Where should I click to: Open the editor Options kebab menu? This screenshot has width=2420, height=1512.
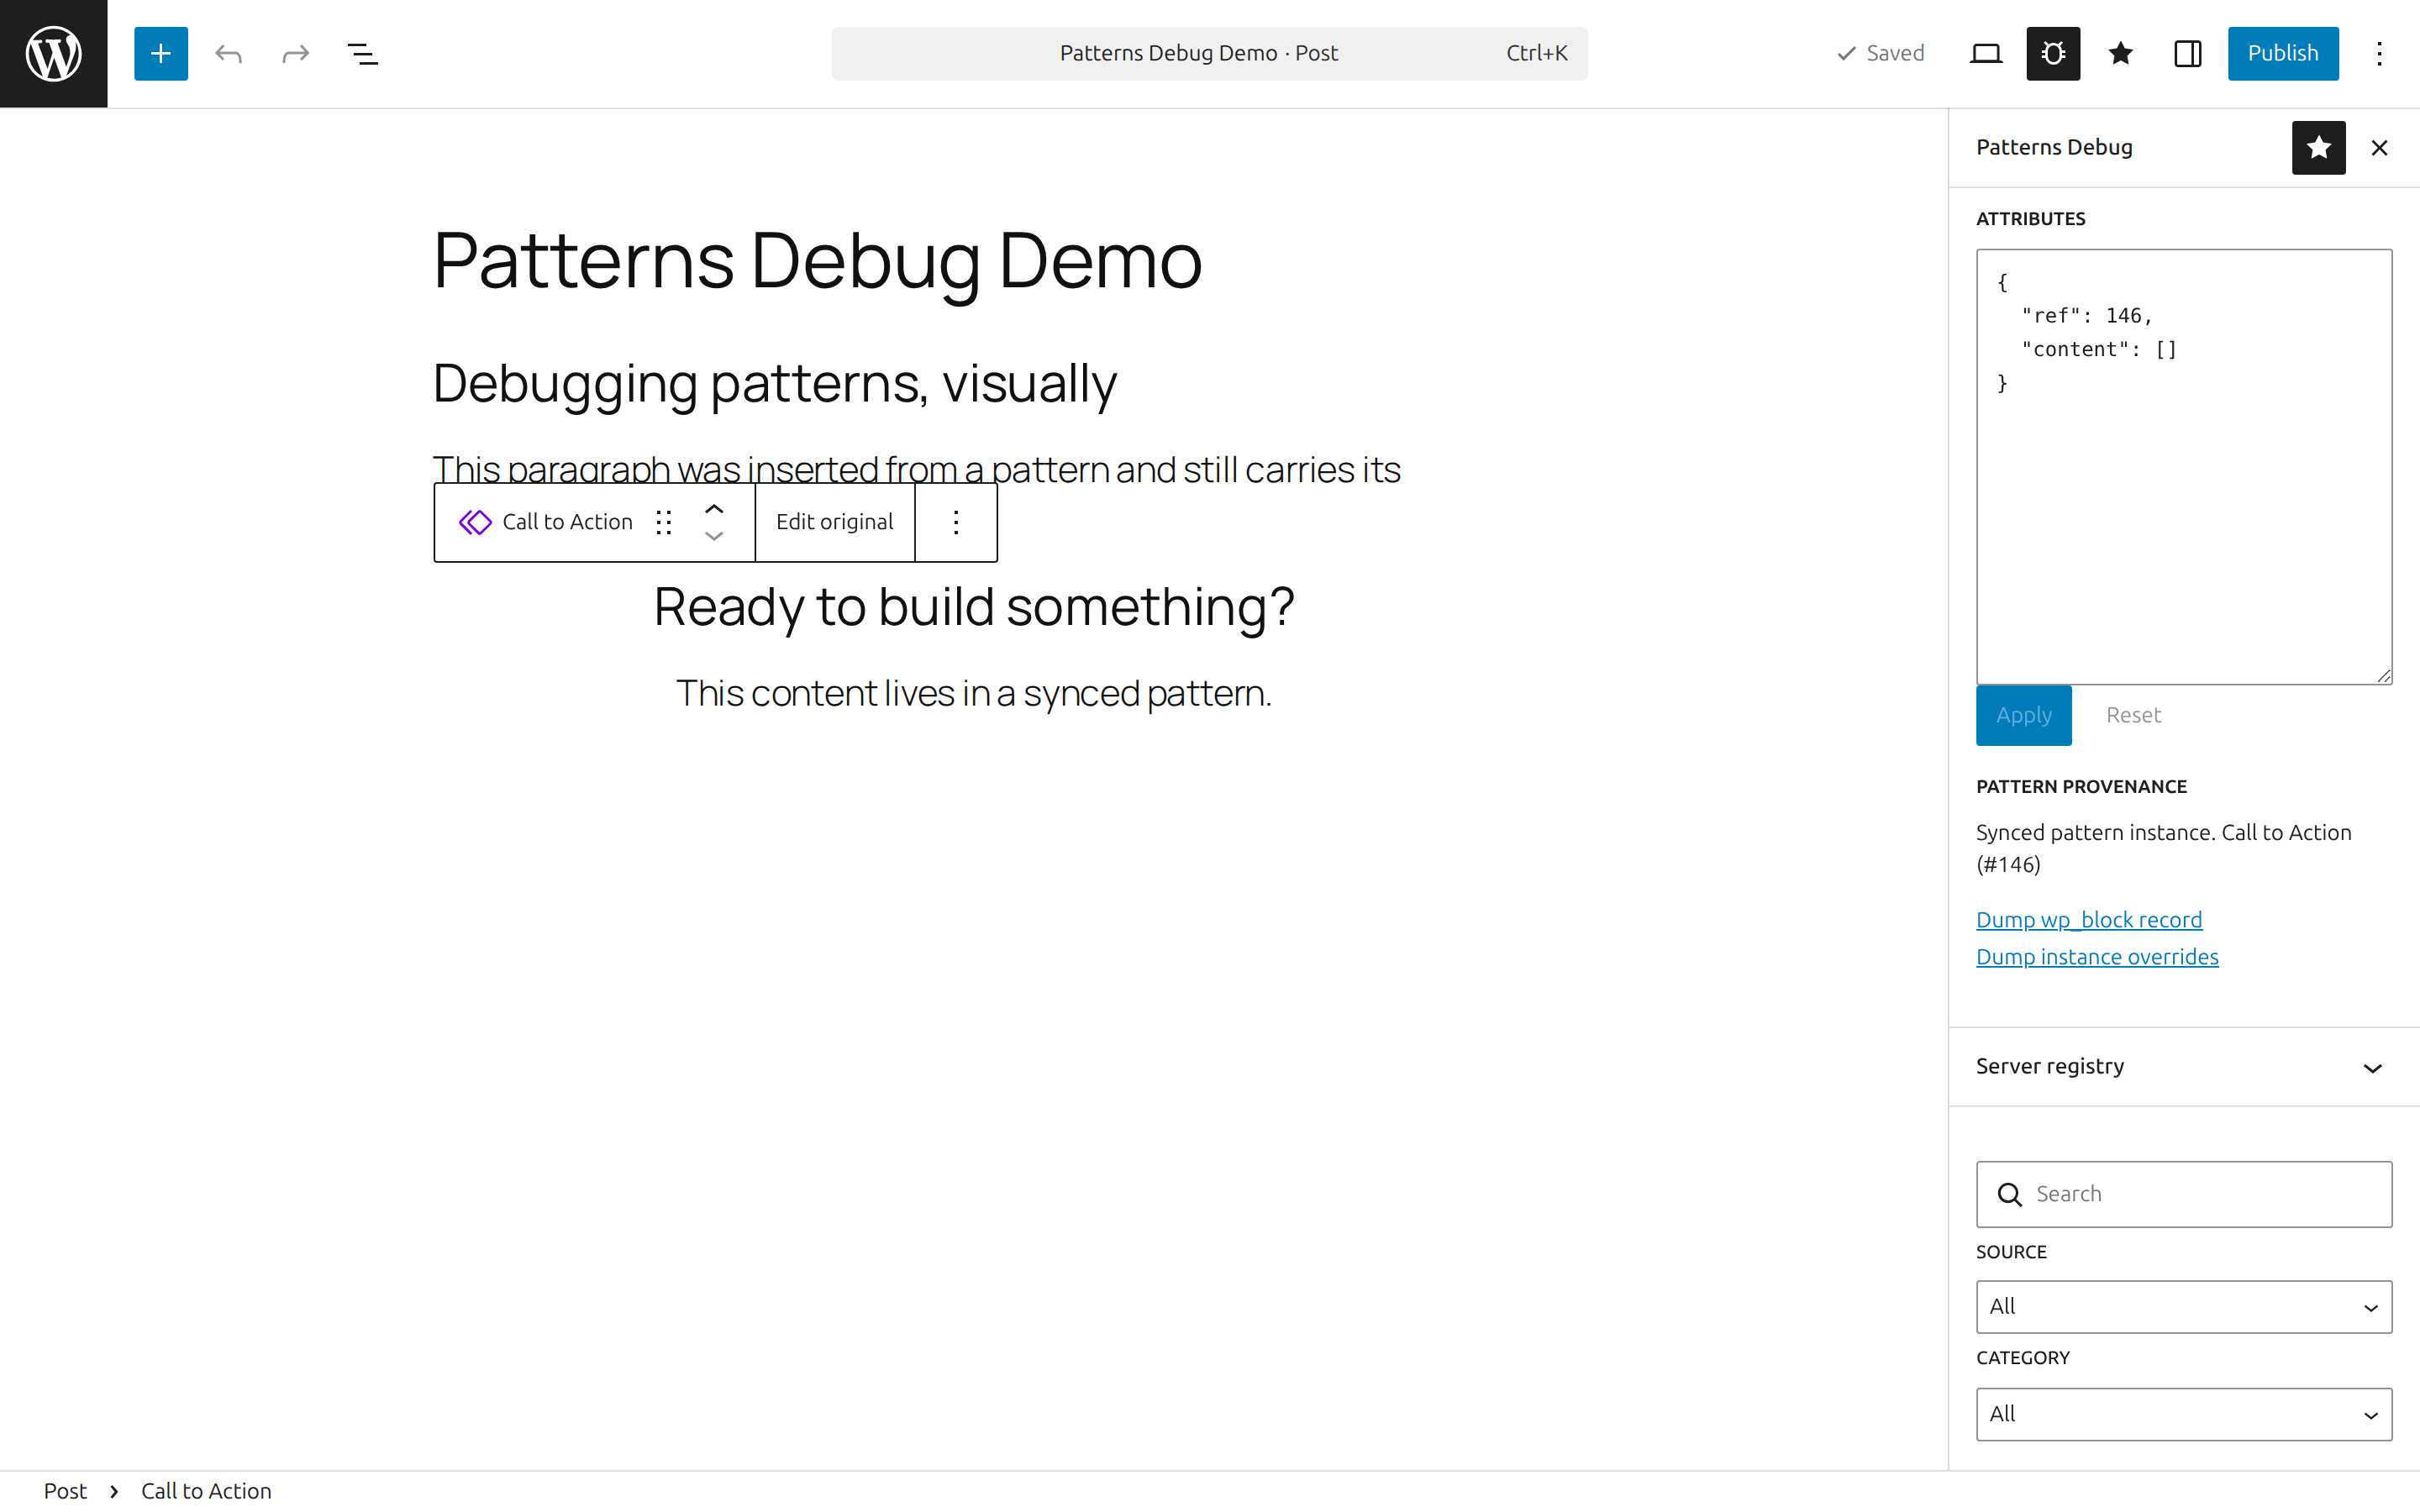click(x=2379, y=54)
